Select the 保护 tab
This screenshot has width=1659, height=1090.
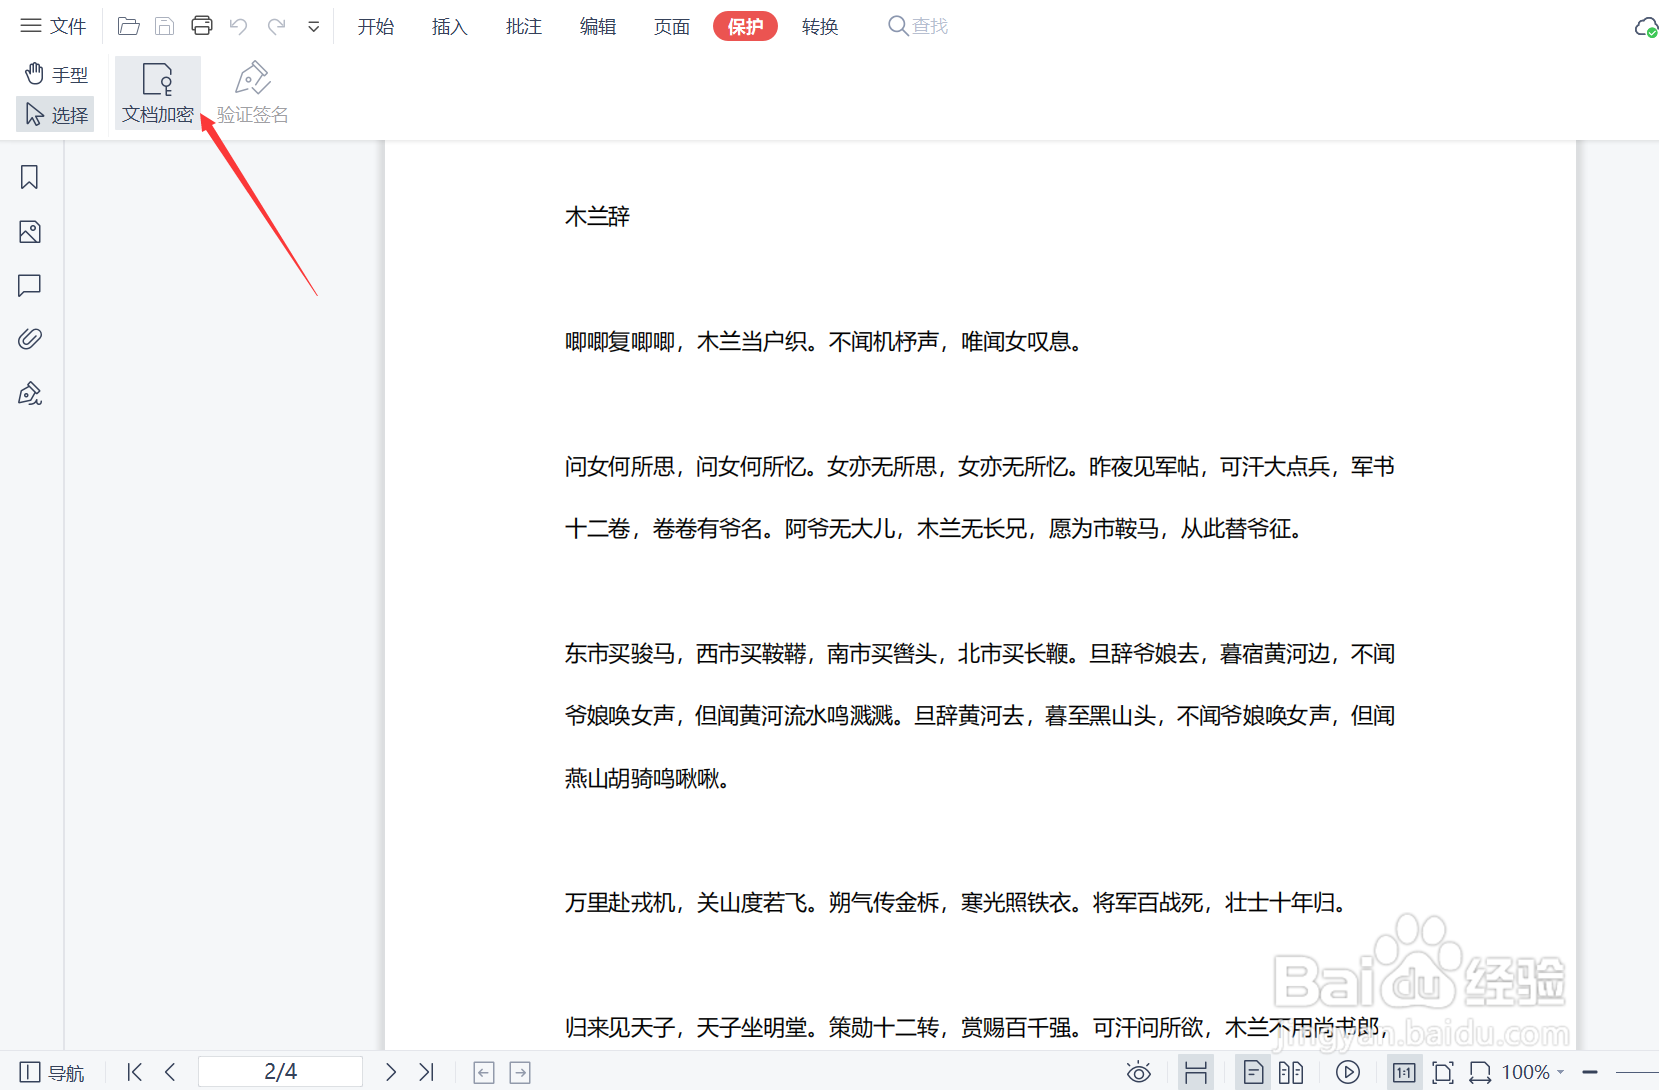745,27
